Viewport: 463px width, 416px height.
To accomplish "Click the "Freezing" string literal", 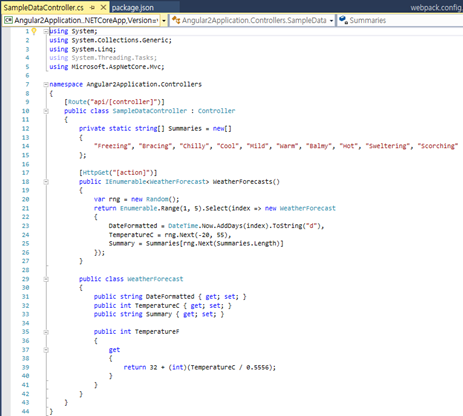I will (x=112, y=146).
